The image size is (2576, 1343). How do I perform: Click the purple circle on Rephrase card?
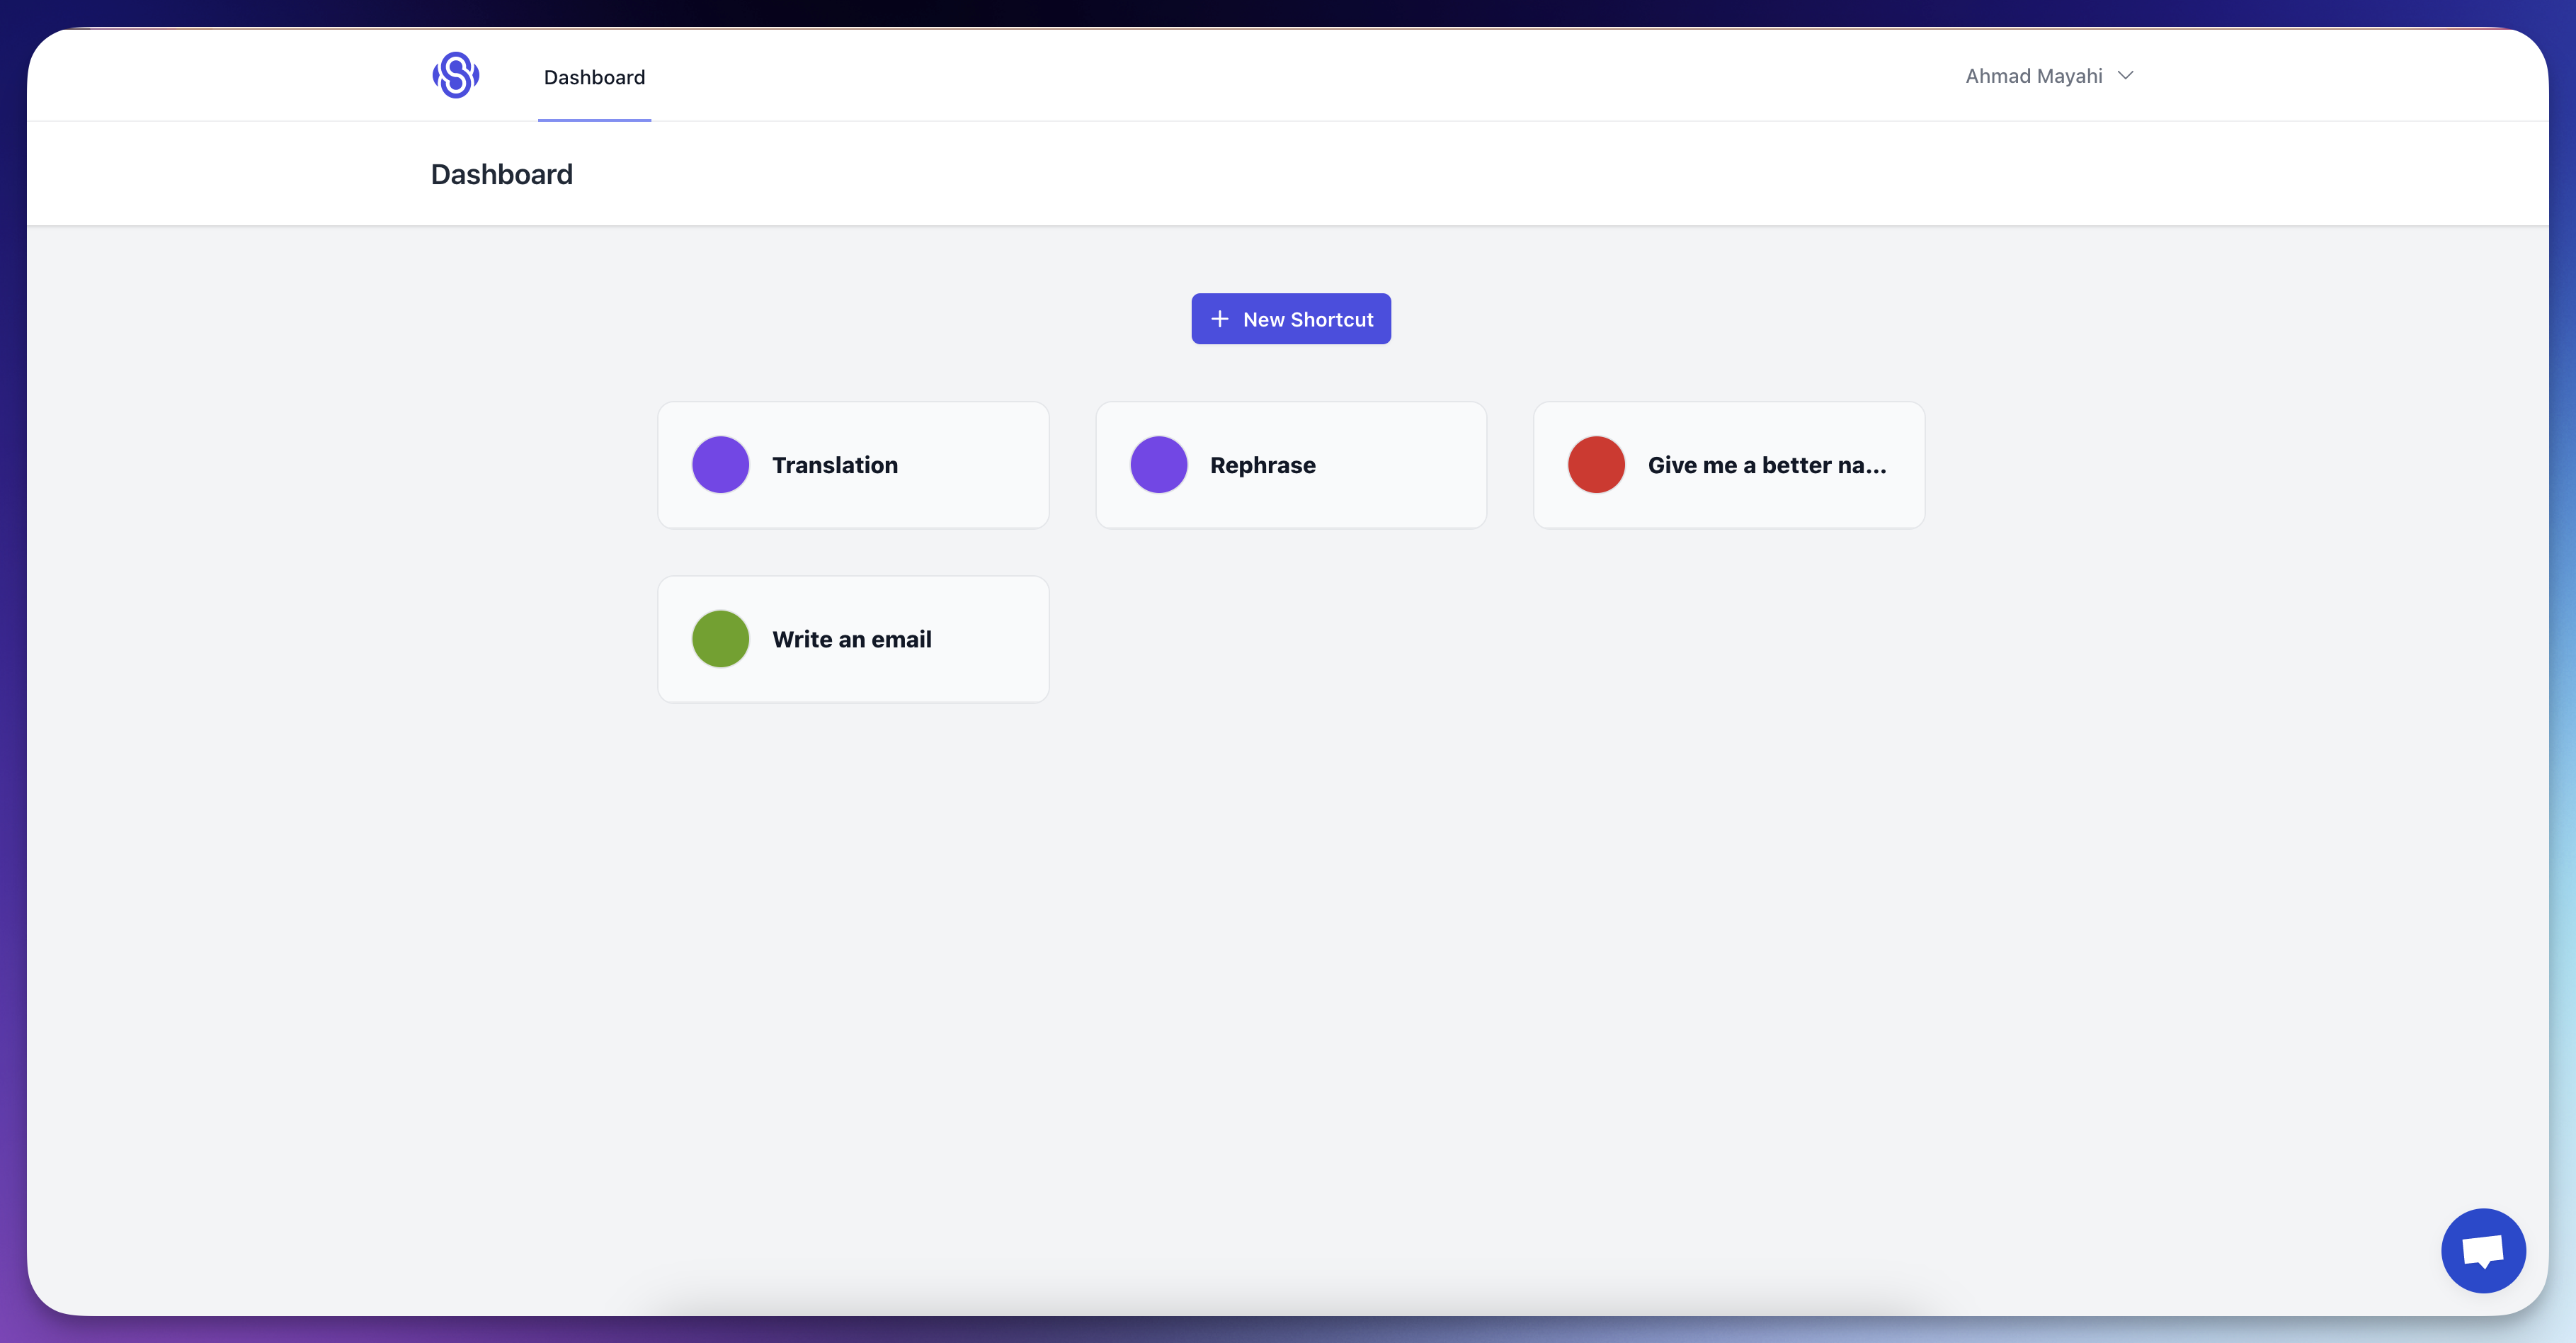pos(1158,465)
